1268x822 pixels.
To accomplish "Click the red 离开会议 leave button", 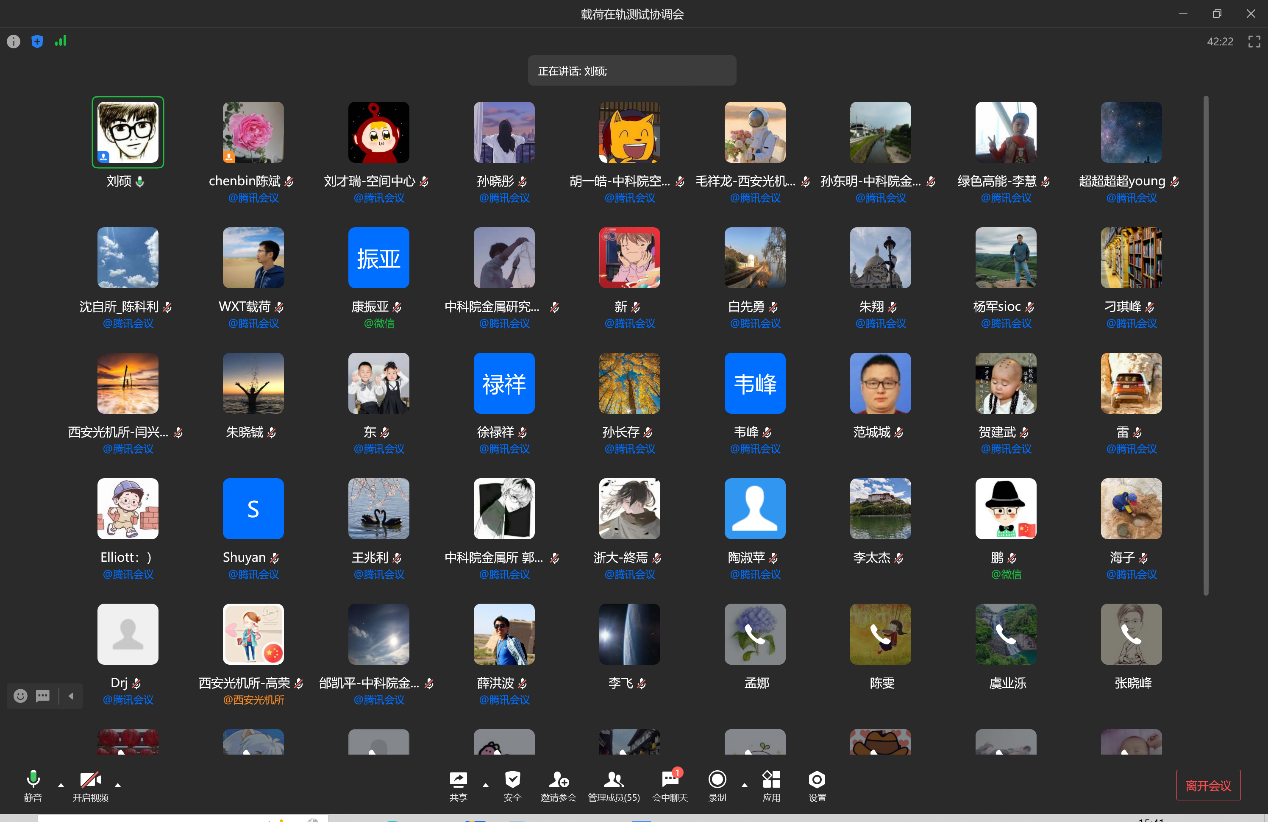I will (1208, 785).
